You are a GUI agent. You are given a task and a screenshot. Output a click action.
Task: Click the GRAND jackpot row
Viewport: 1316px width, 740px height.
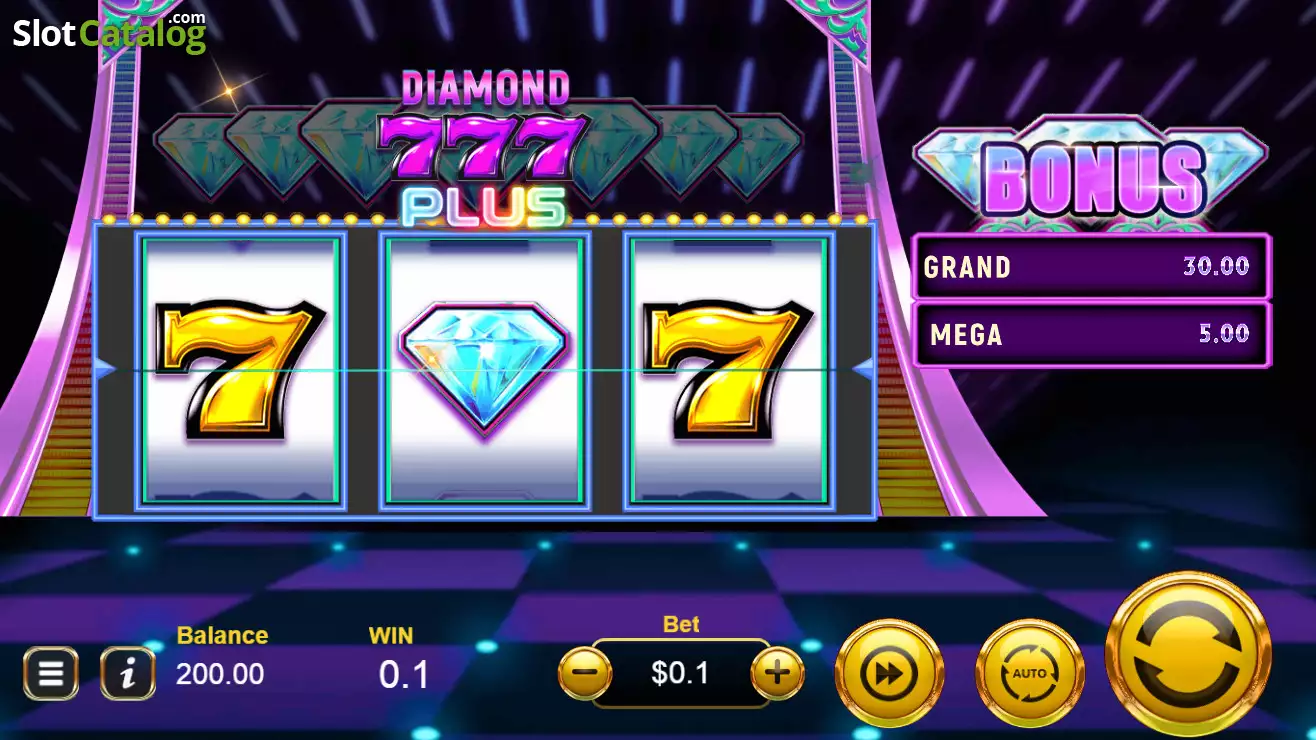click(x=1091, y=267)
